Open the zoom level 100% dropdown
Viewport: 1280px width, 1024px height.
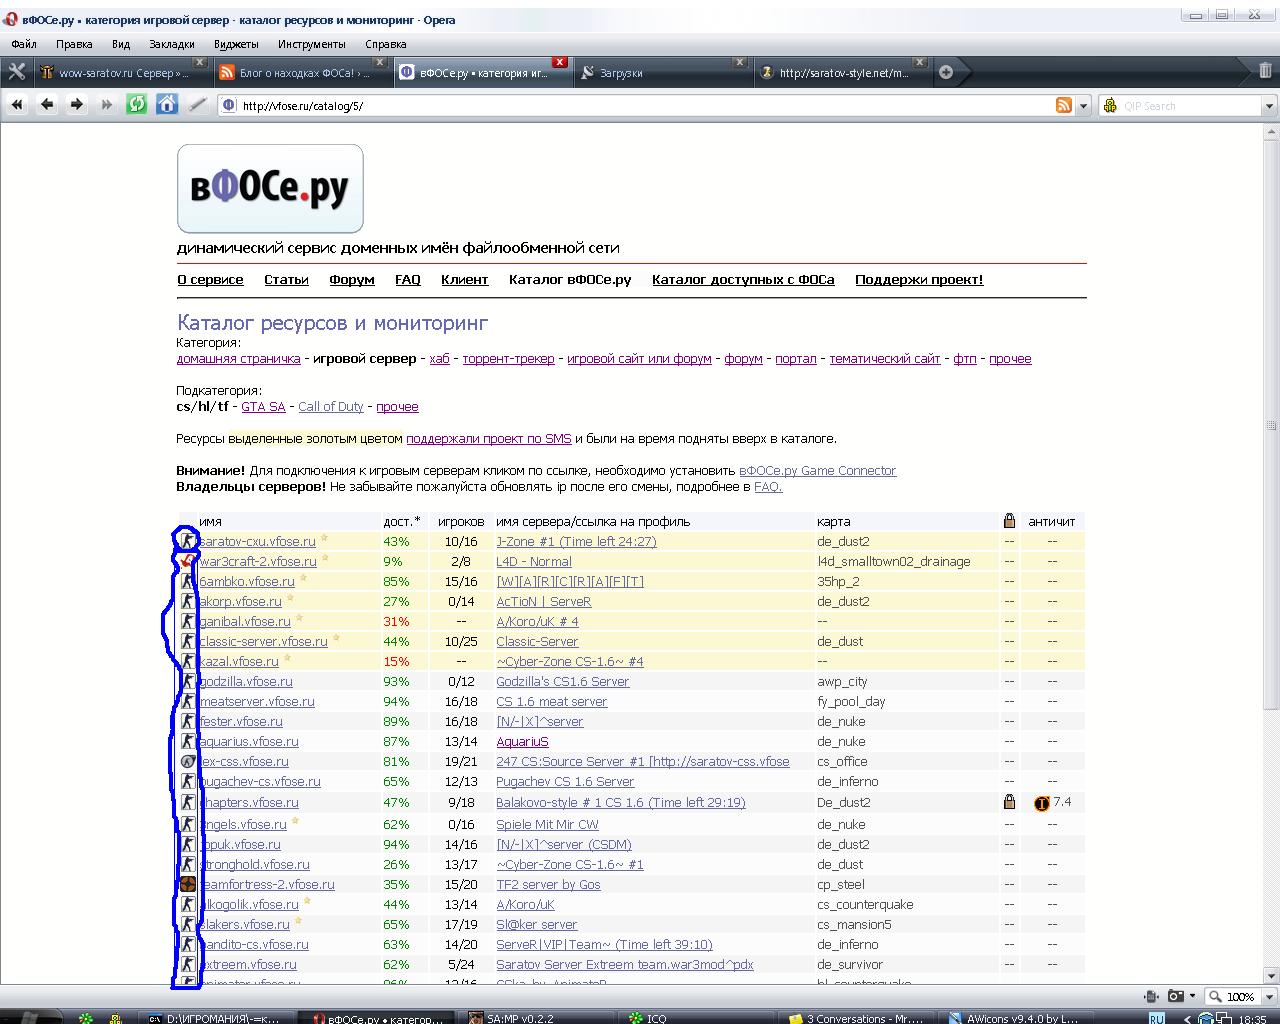tap(1239, 997)
